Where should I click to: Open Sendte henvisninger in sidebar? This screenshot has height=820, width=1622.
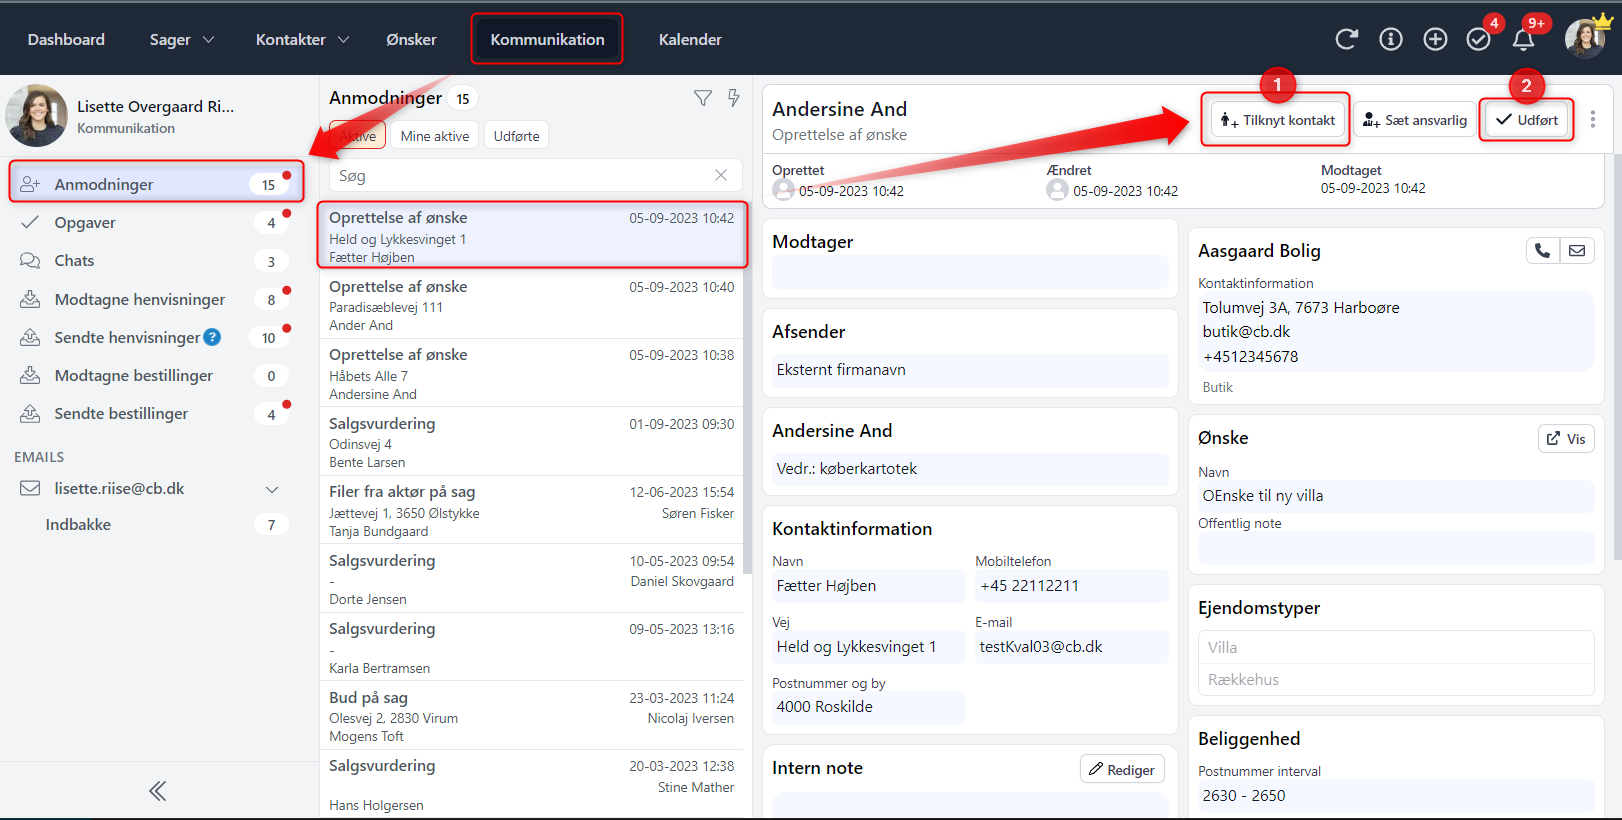click(157, 337)
